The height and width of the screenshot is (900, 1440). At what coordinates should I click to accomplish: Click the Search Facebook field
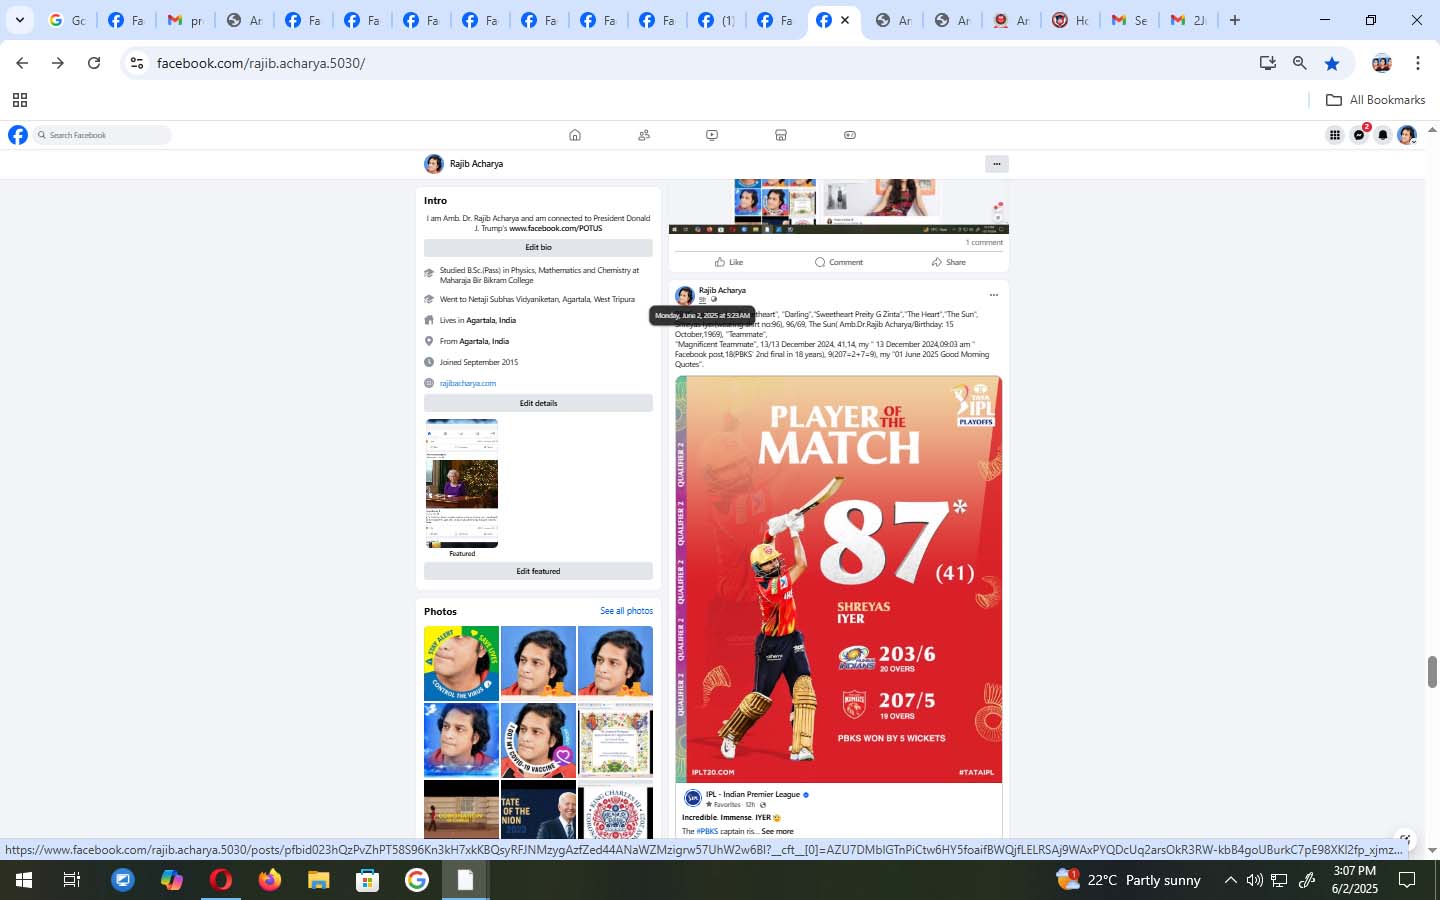(103, 135)
